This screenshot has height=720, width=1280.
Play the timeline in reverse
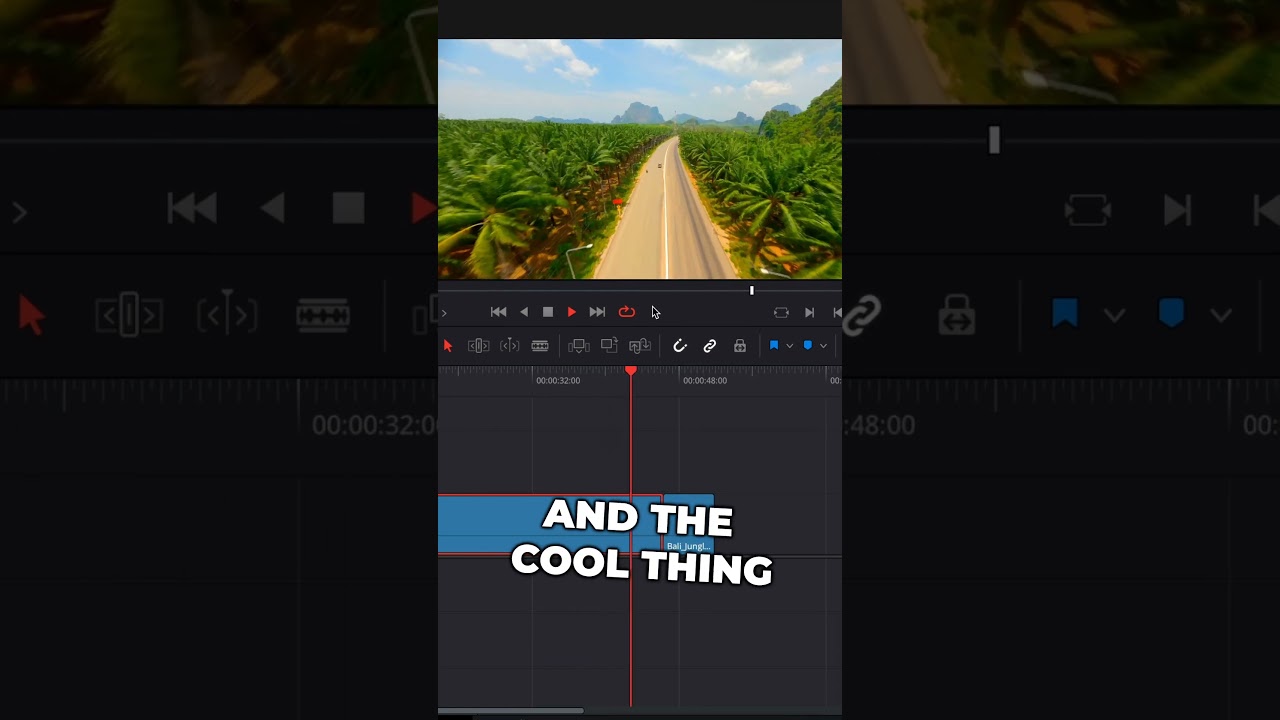523,312
